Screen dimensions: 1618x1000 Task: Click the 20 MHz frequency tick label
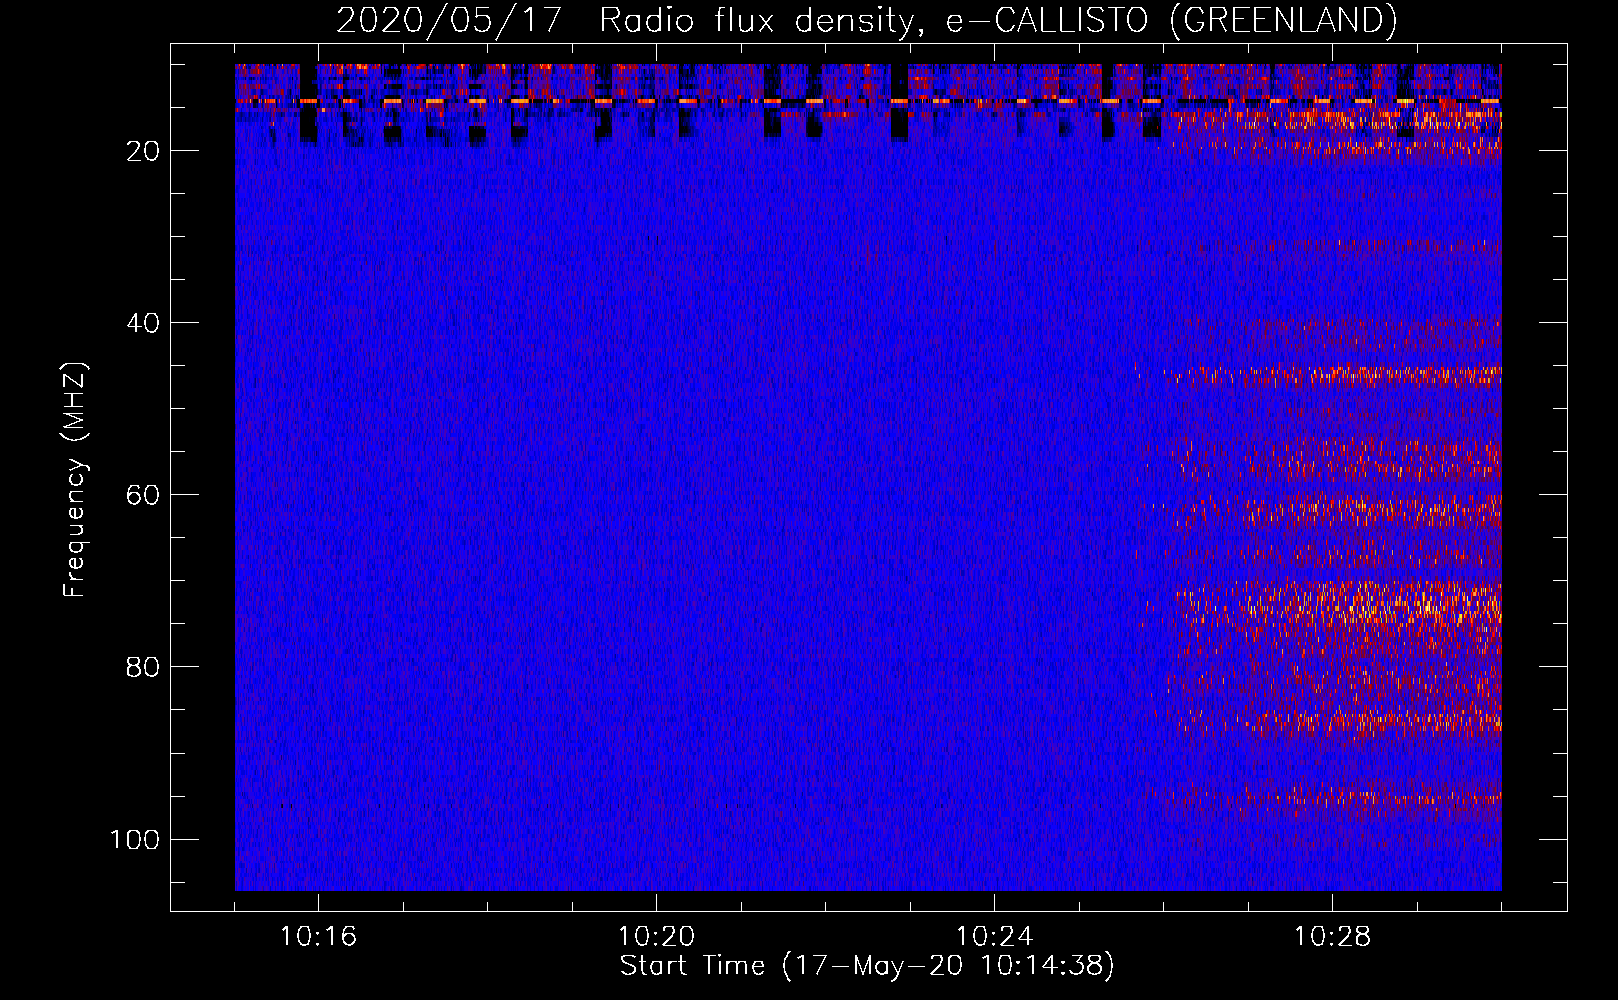(x=143, y=151)
